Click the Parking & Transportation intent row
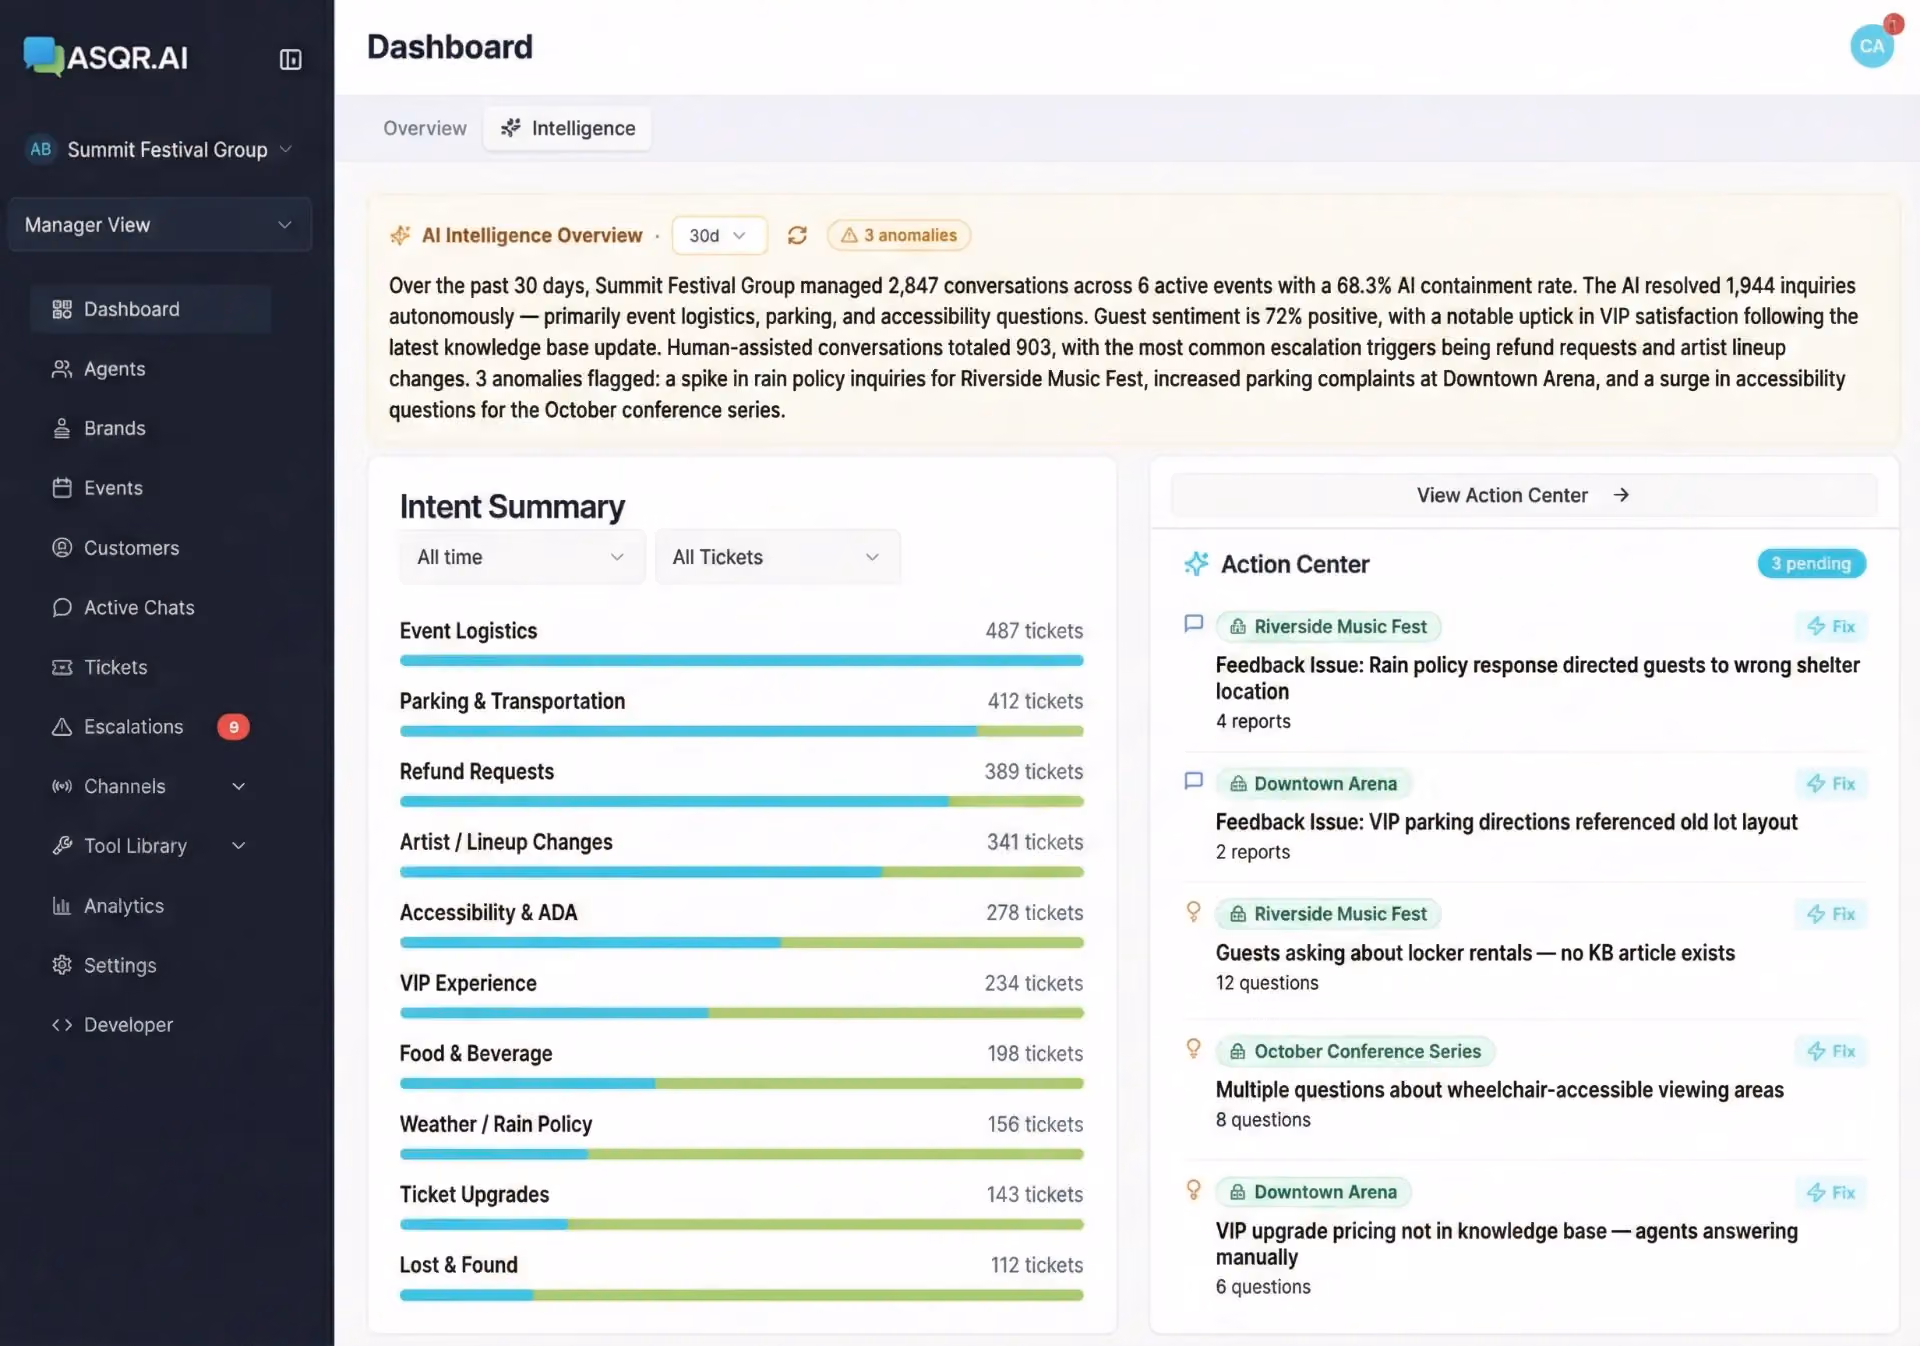 click(x=741, y=713)
